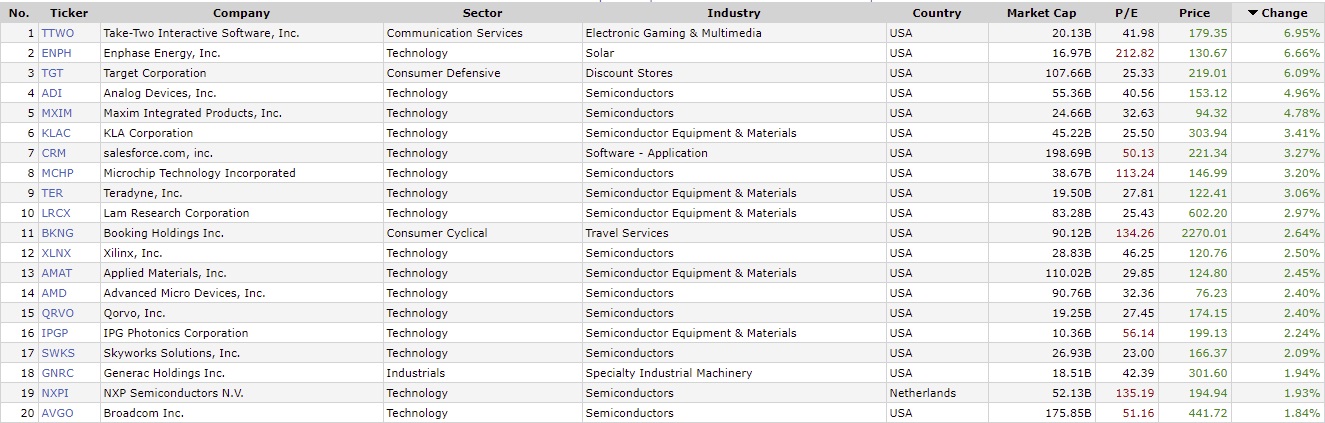Click the No. column header
This screenshot has width=1325, height=423.
[x=19, y=13]
